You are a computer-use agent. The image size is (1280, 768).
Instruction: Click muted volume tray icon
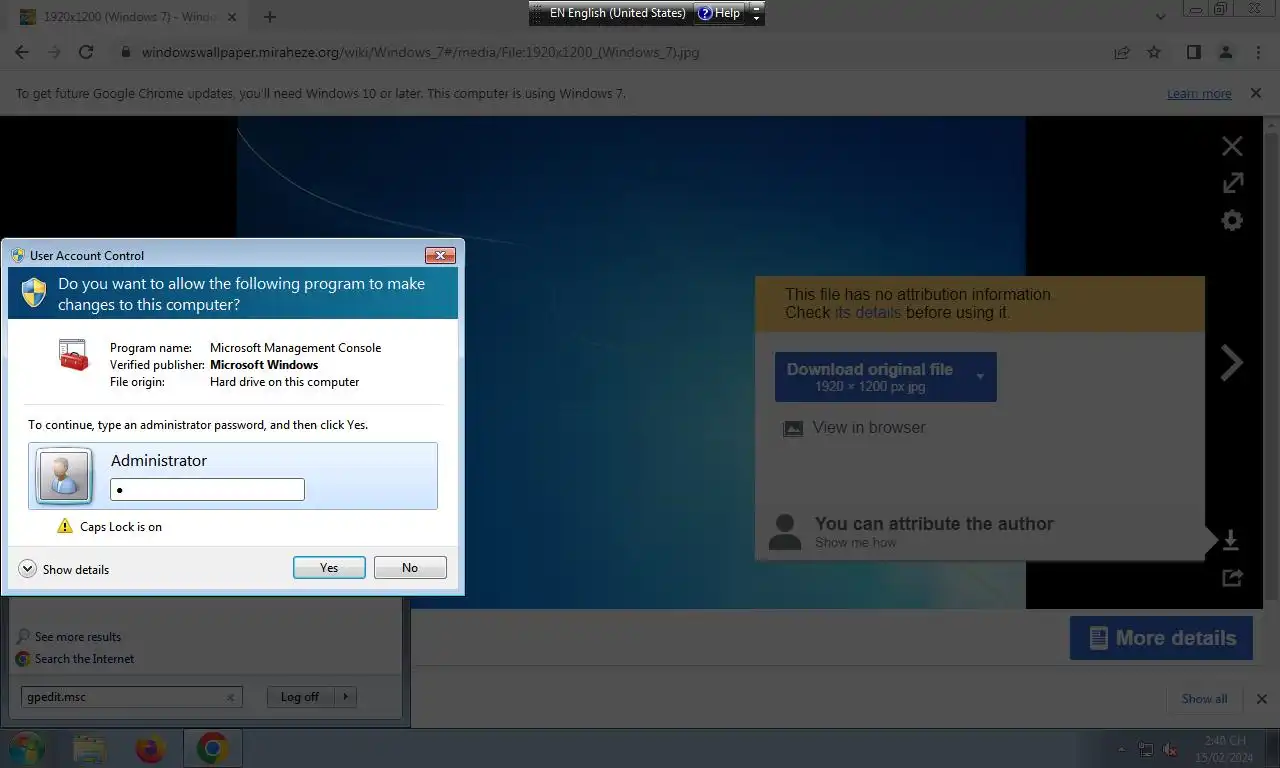1170,750
